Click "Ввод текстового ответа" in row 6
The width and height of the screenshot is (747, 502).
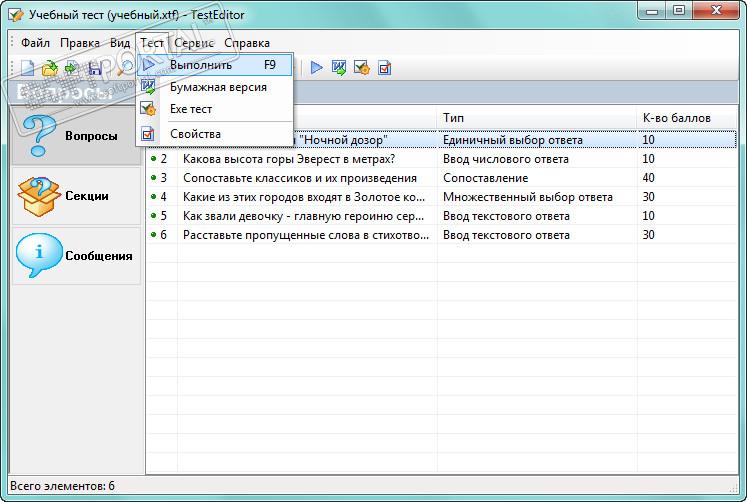pyautogui.click(x=506, y=235)
